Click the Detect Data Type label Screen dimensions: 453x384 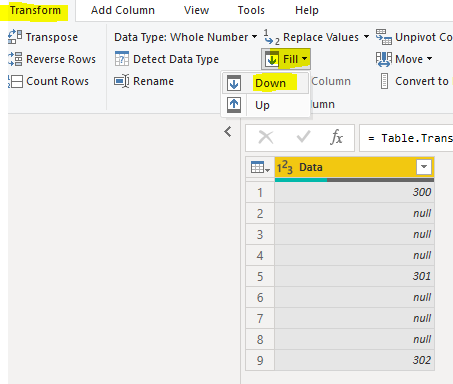coord(176,59)
